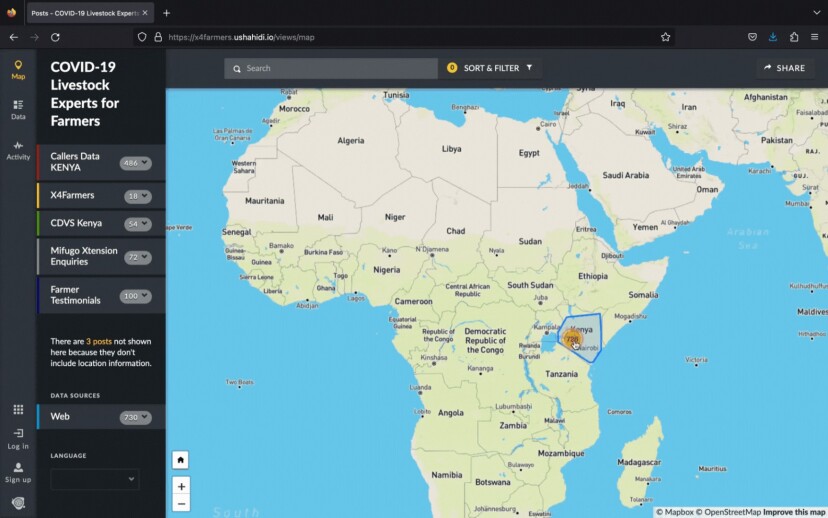This screenshot has height=518, width=828.
Task: Bookmark page with star icon
Action: [x=665, y=37]
